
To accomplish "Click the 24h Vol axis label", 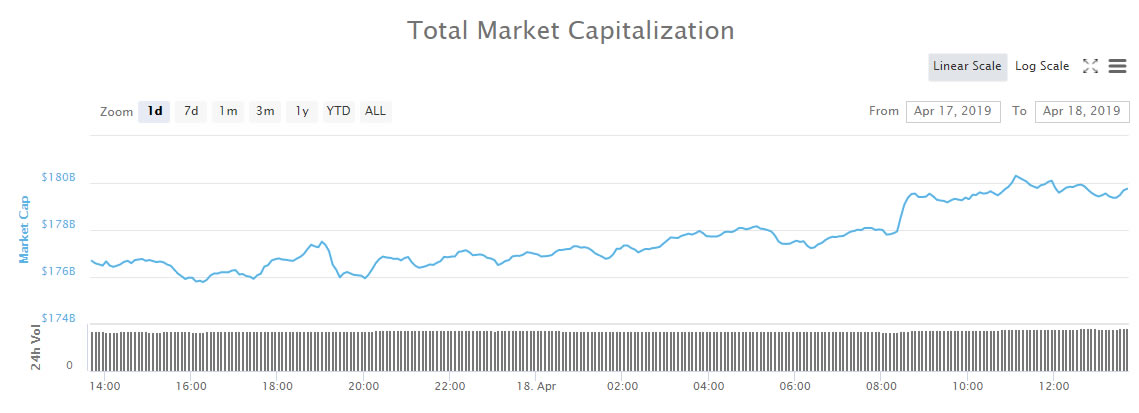I will point(36,346).
